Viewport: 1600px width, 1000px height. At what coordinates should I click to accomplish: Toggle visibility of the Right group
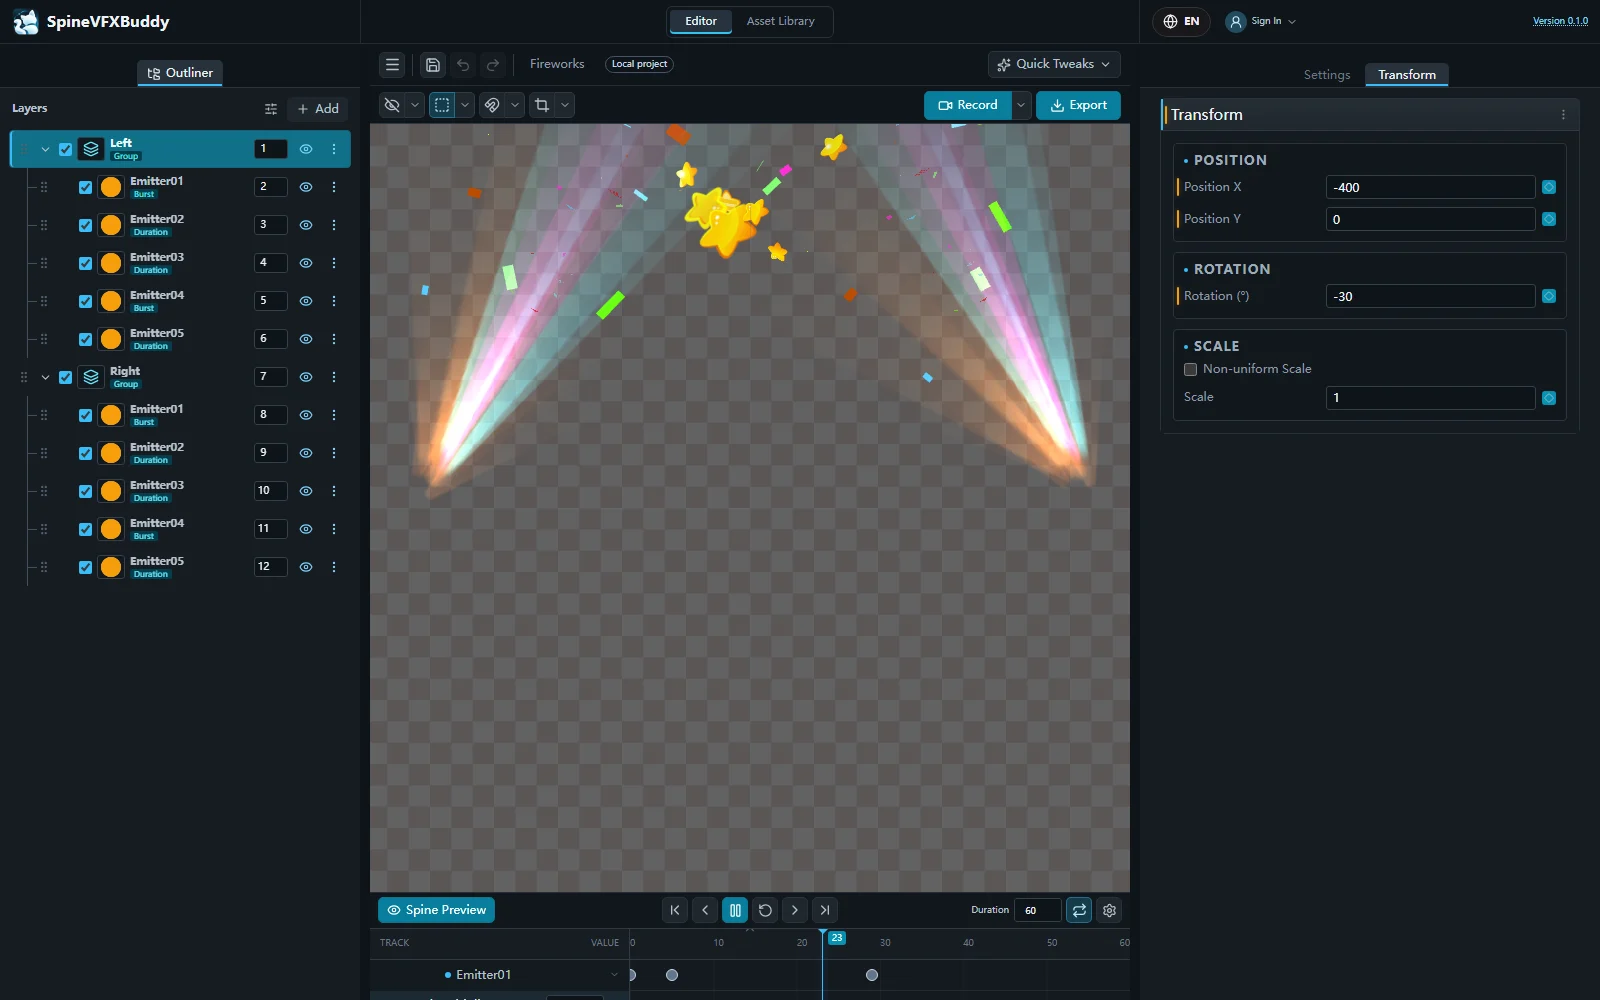tap(306, 377)
